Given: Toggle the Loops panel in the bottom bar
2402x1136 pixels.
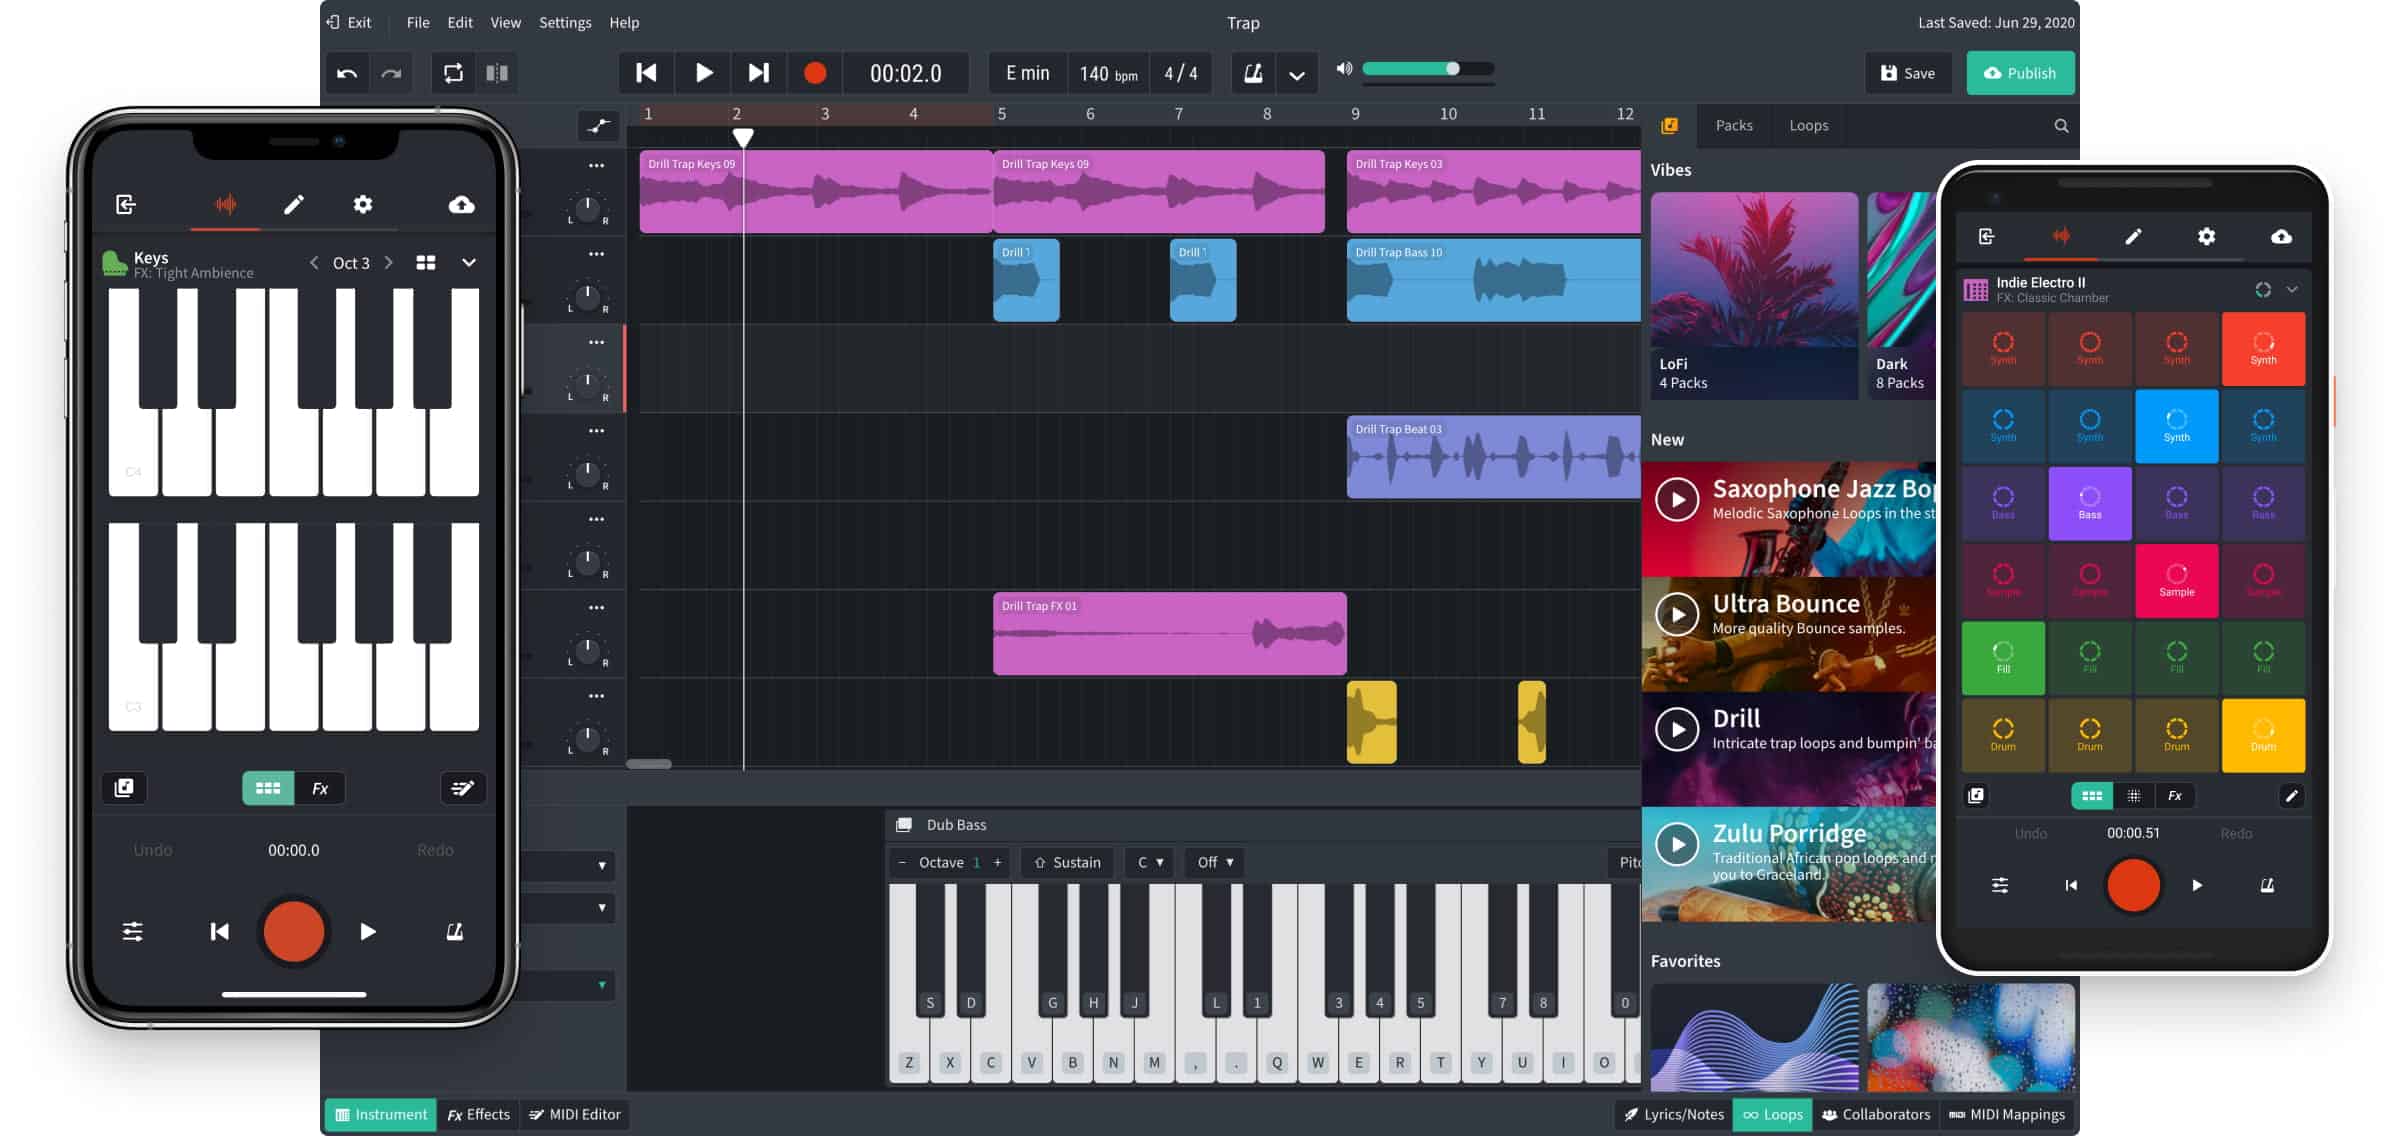Looking at the screenshot, I should click(x=1772, y=1114).
